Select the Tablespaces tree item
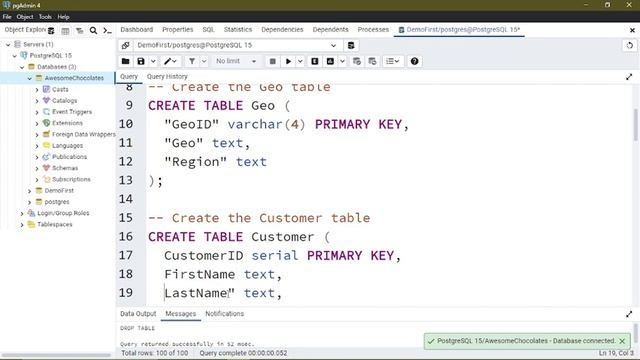The image size is (640, 360). click(54, 224)
